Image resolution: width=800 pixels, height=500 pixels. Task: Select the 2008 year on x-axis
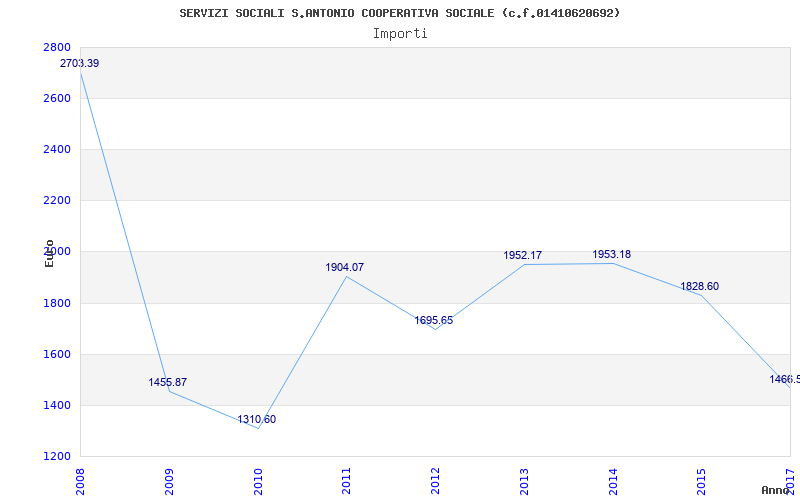(x=81, y=480)
